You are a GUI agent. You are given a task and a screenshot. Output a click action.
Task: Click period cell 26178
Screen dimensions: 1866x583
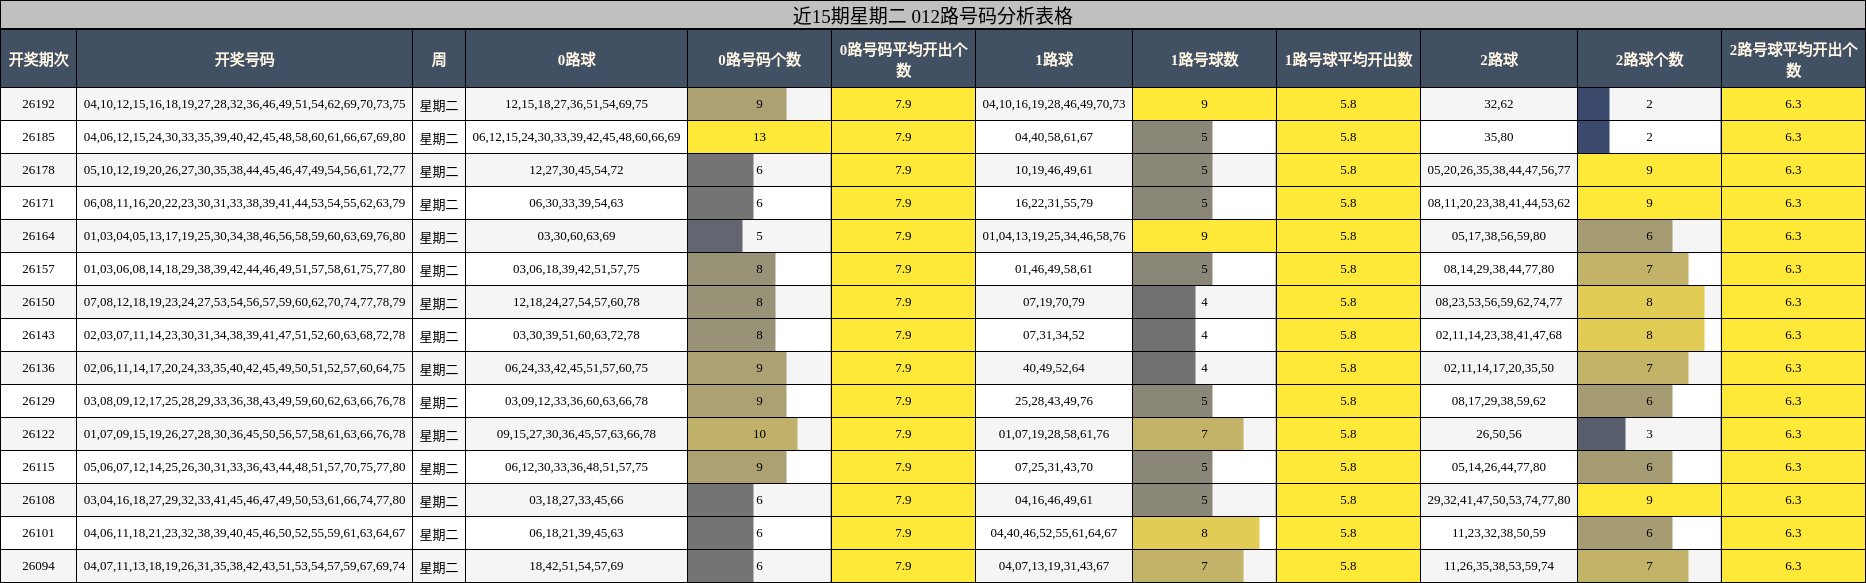click(38, 170)
